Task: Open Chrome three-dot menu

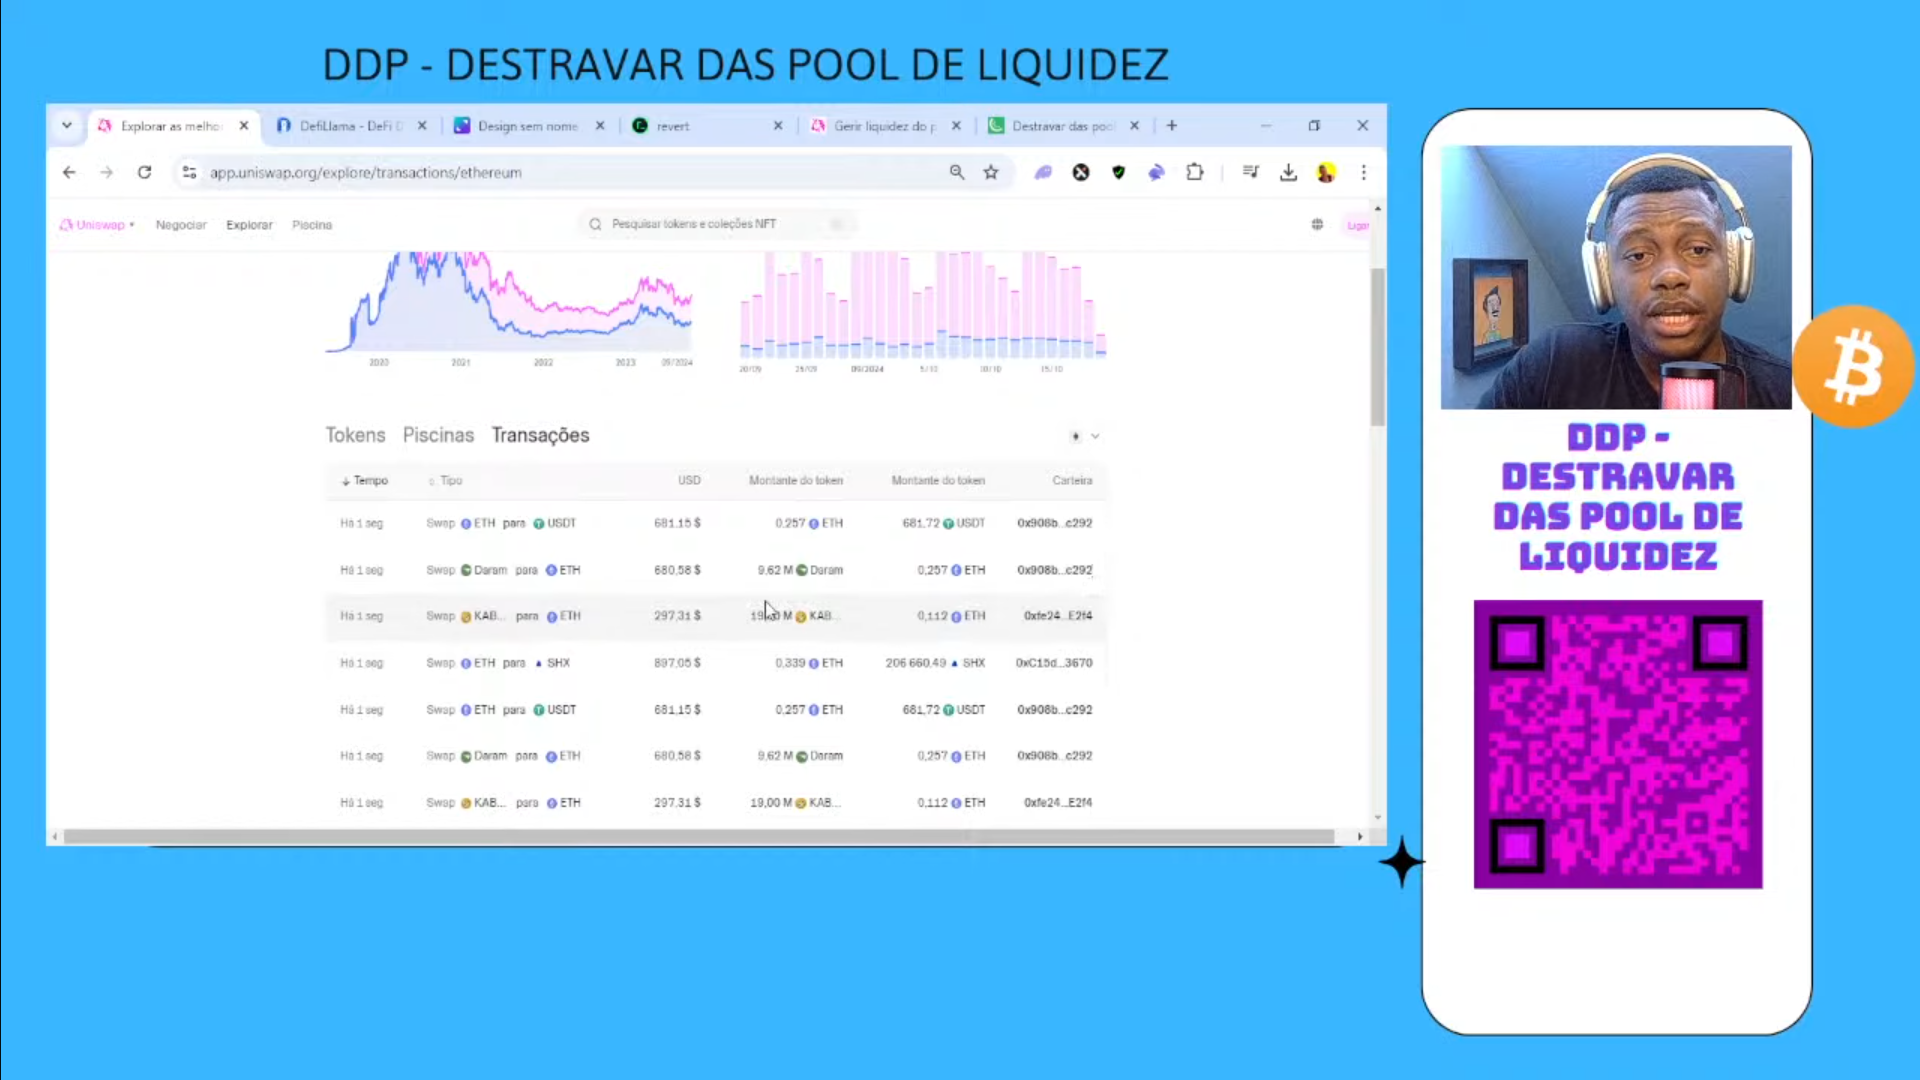Action: click(x=1364, y=172)
